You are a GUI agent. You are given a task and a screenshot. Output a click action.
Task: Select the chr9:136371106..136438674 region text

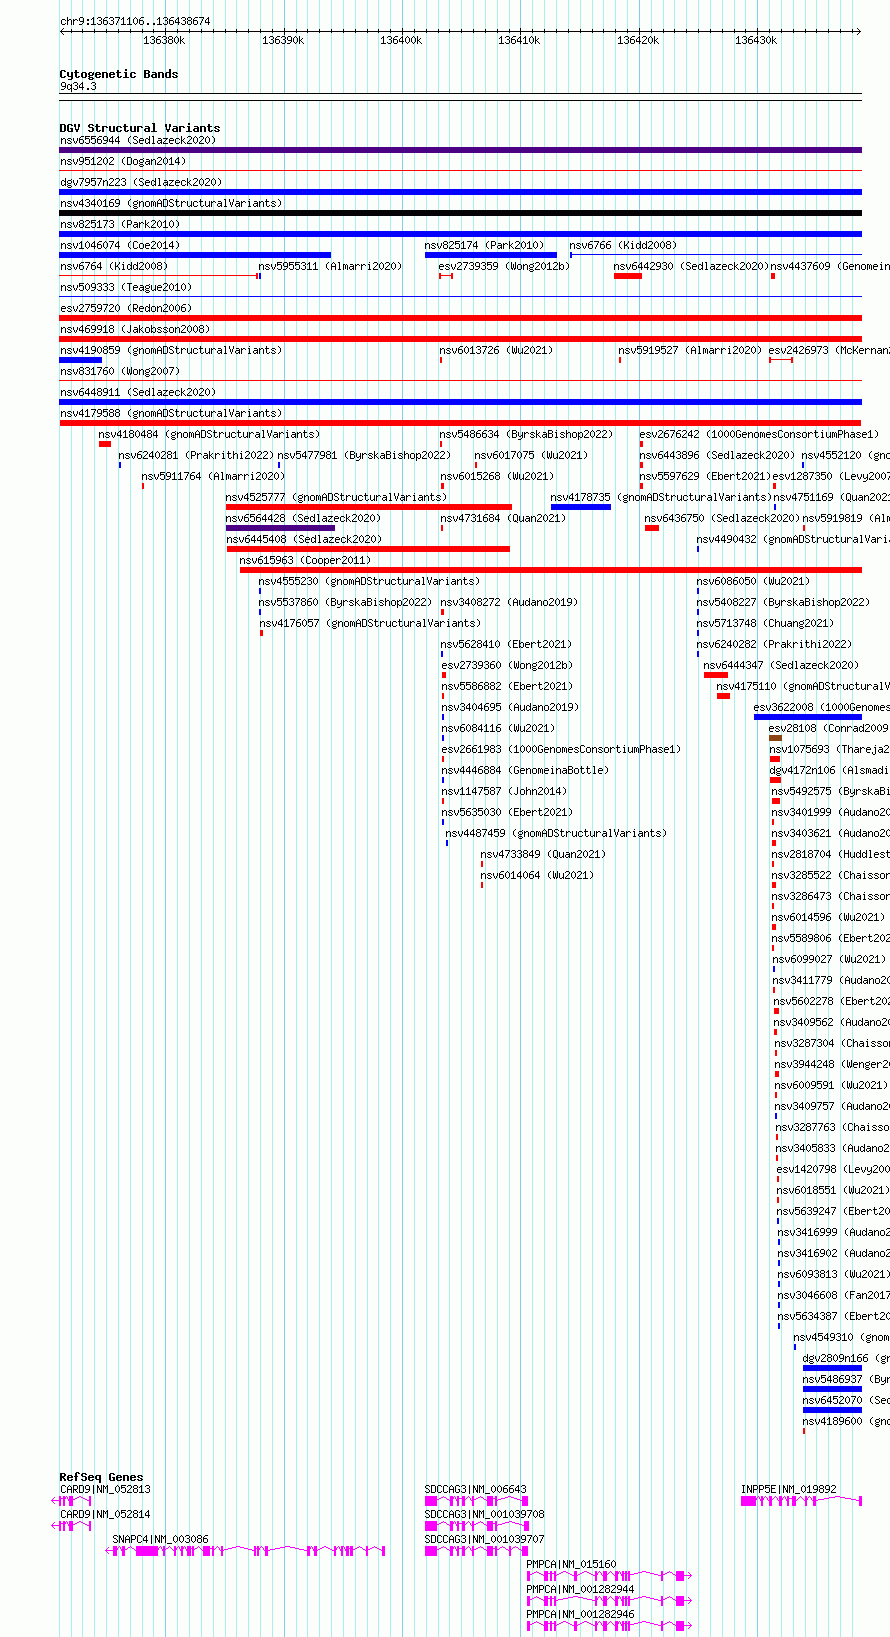[135, 21]
